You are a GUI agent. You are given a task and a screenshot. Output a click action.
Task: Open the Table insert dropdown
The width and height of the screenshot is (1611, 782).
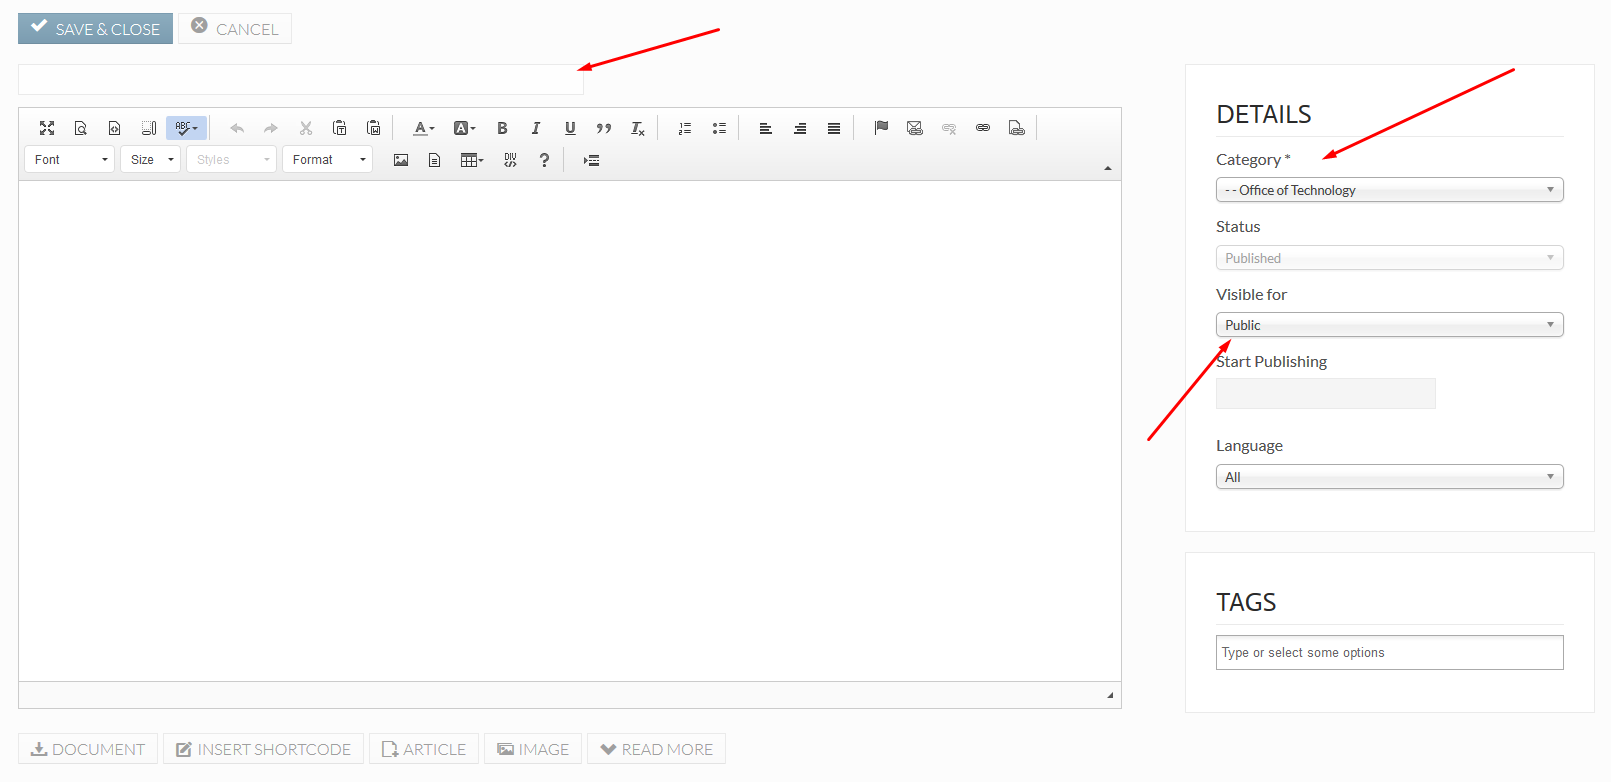(x=472, y=160)
